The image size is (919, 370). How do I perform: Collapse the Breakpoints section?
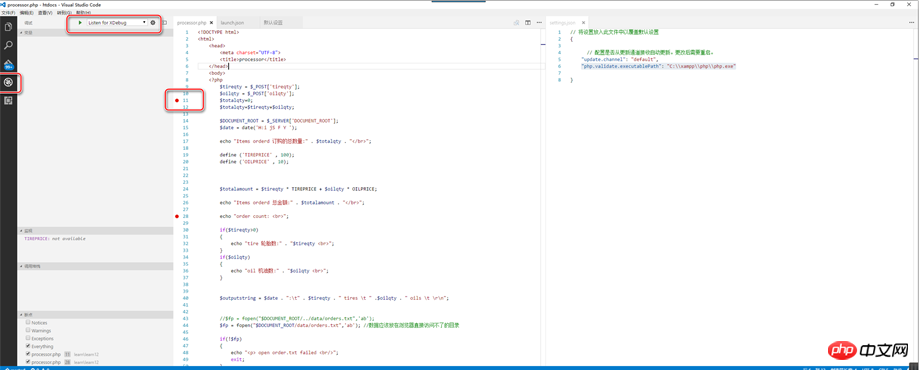coord(96,314)
